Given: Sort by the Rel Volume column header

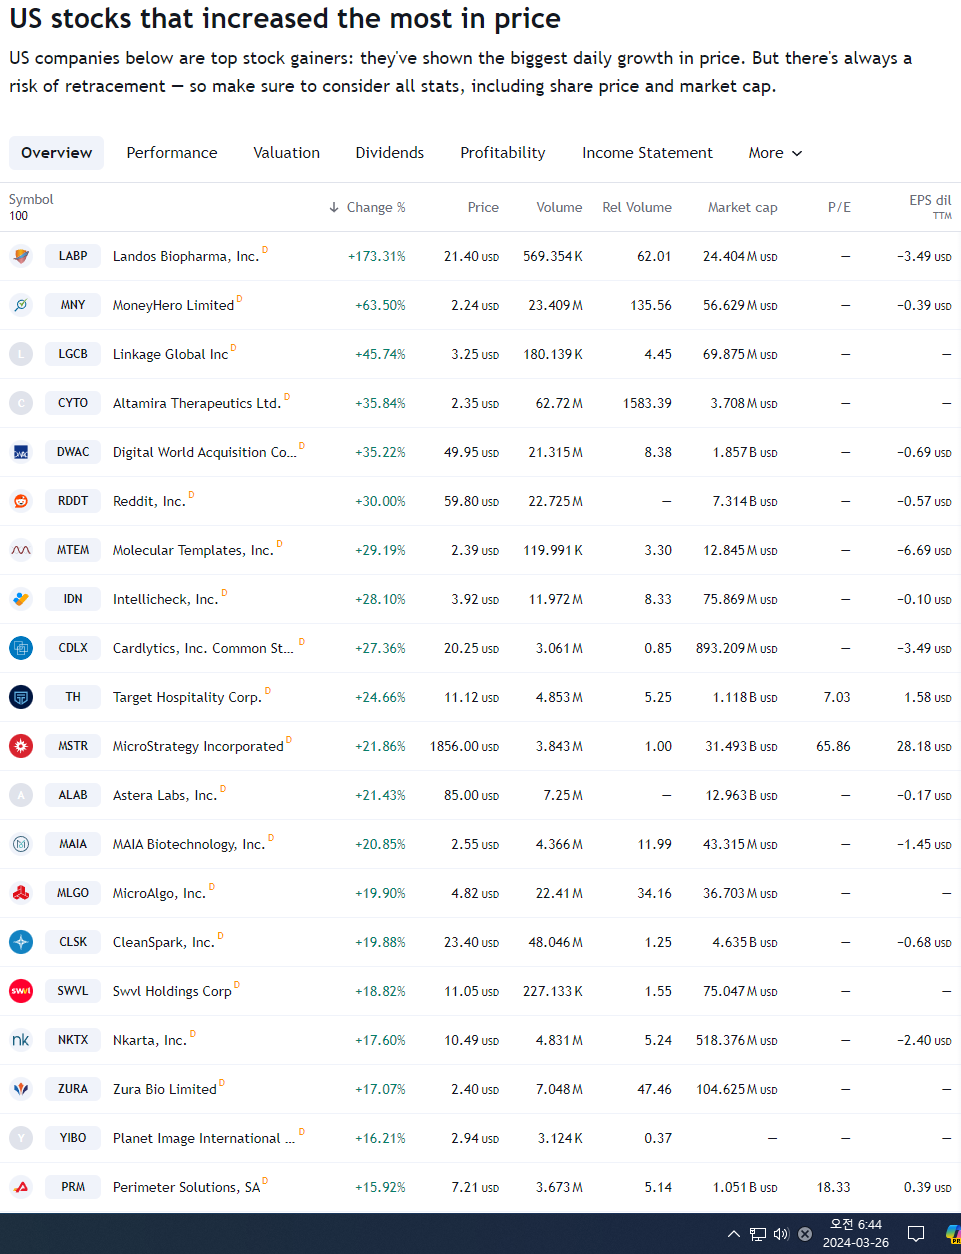Looking at the screenshot, I should tap(637, 207).
